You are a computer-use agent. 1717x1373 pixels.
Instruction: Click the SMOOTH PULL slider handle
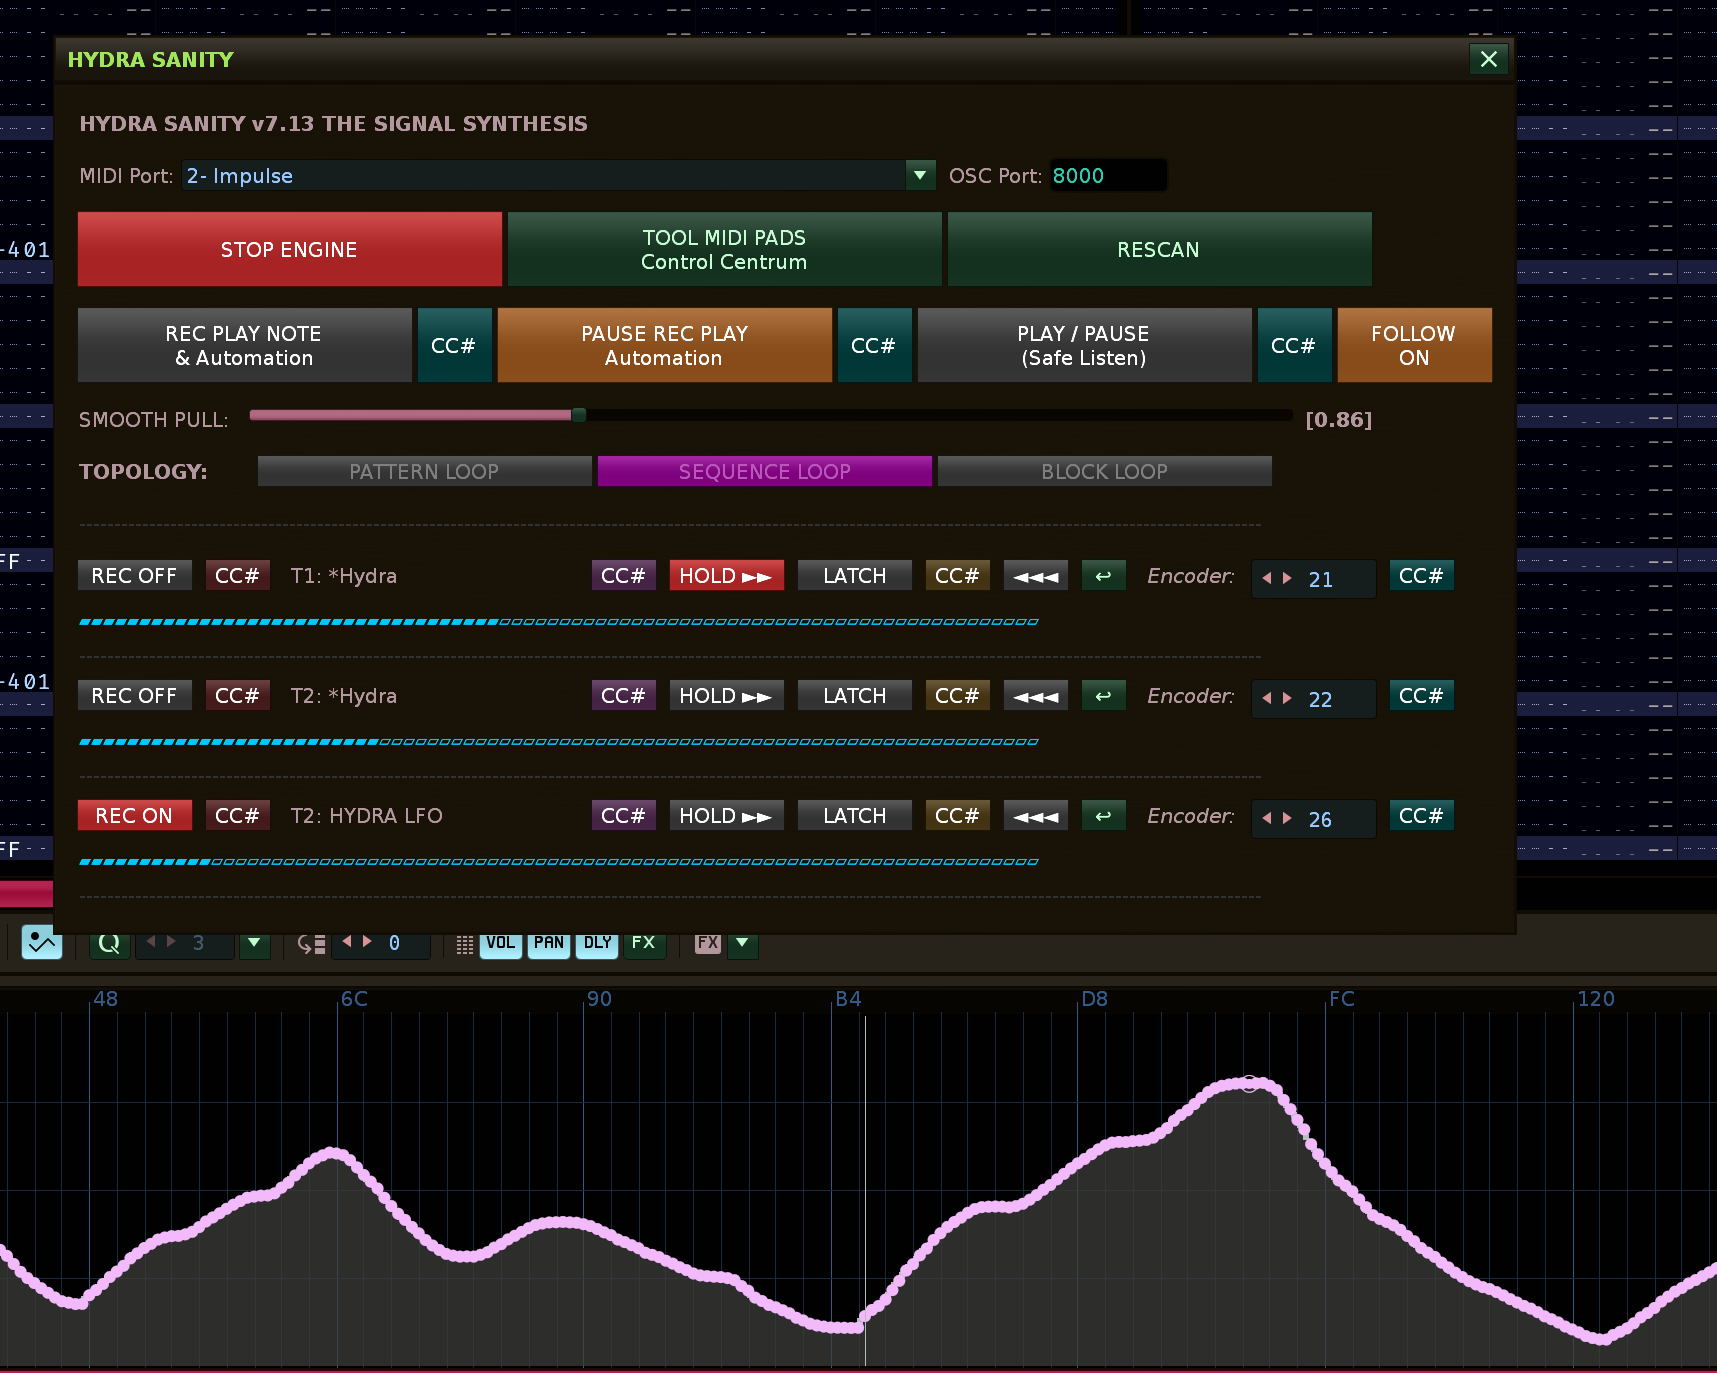tap(578, 415)
